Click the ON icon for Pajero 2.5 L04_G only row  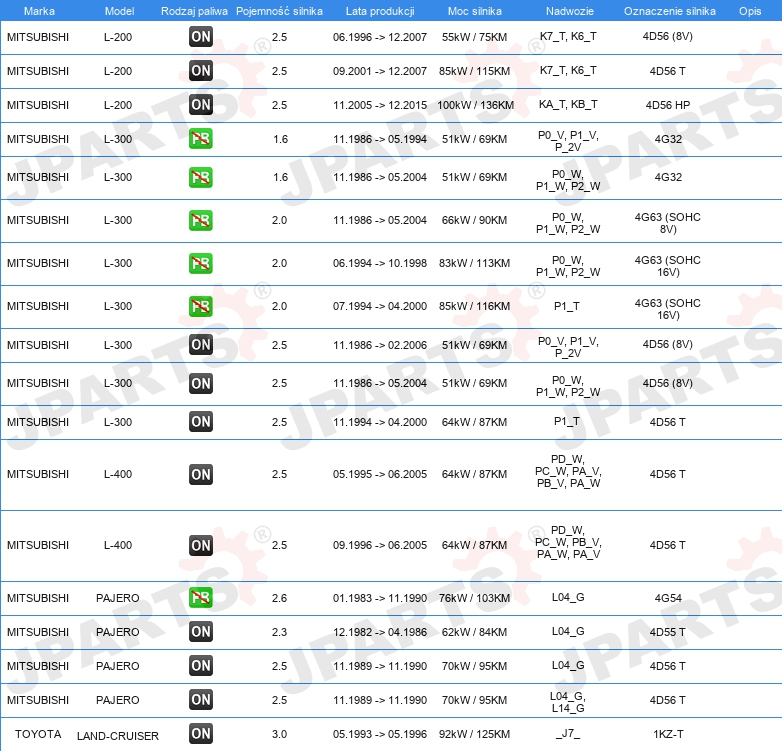click(x=201, y=665)
